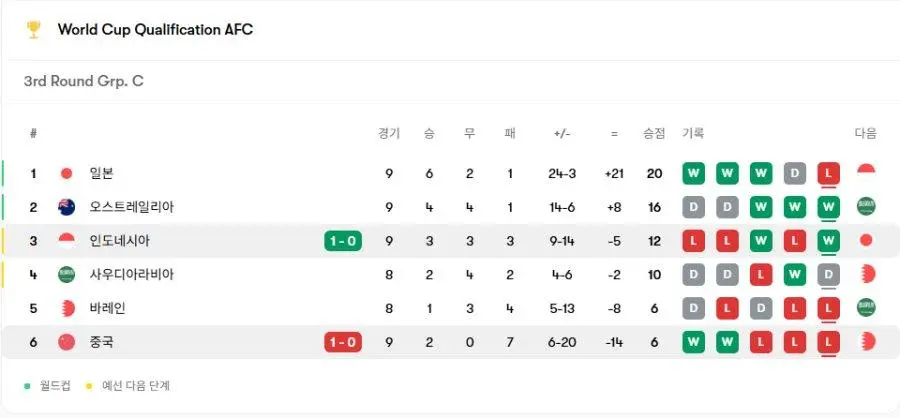
Task: Open the 일본 team name link
Action: [x=102, y=173]
